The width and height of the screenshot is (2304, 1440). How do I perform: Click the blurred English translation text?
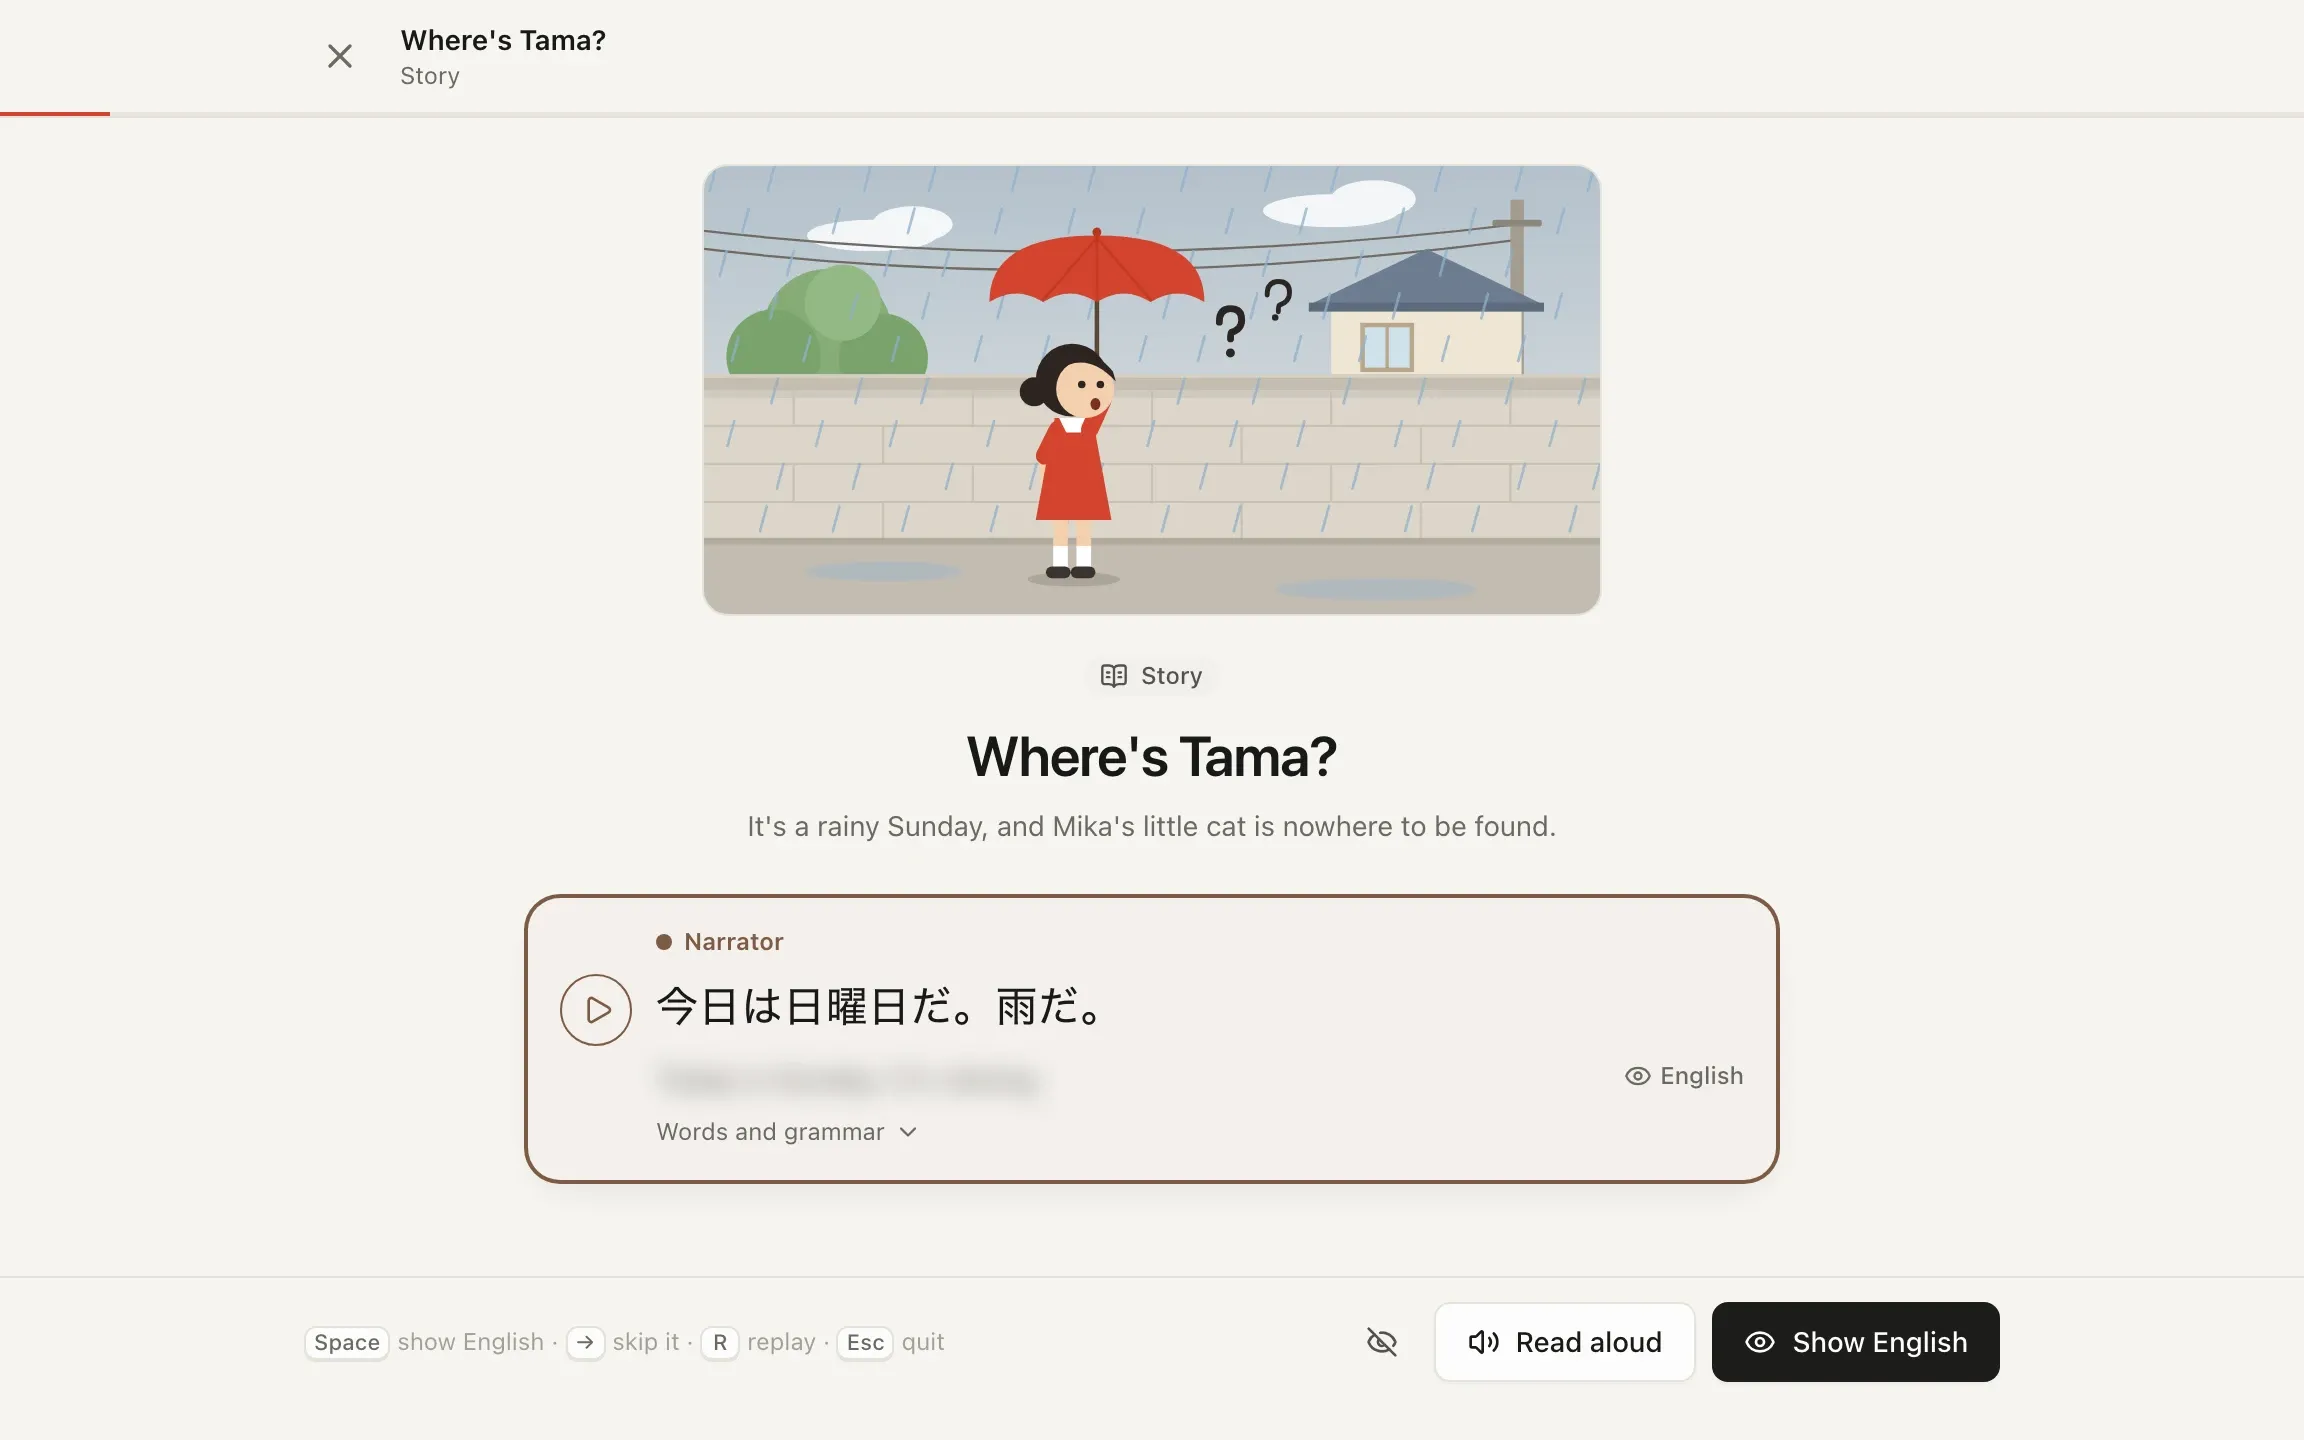click(x=850, y=1080)
